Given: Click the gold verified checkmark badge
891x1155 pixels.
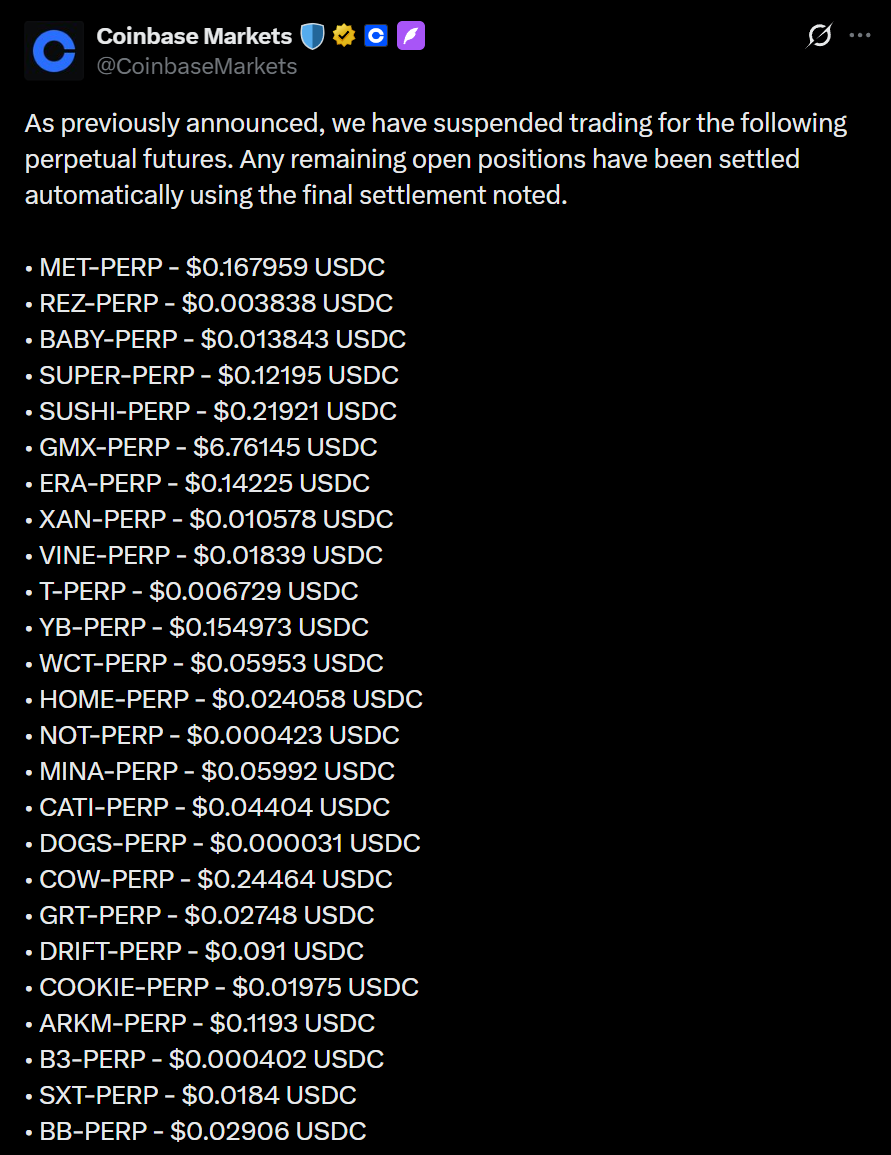Looking at the screenshot, I should tap(344, 37).
